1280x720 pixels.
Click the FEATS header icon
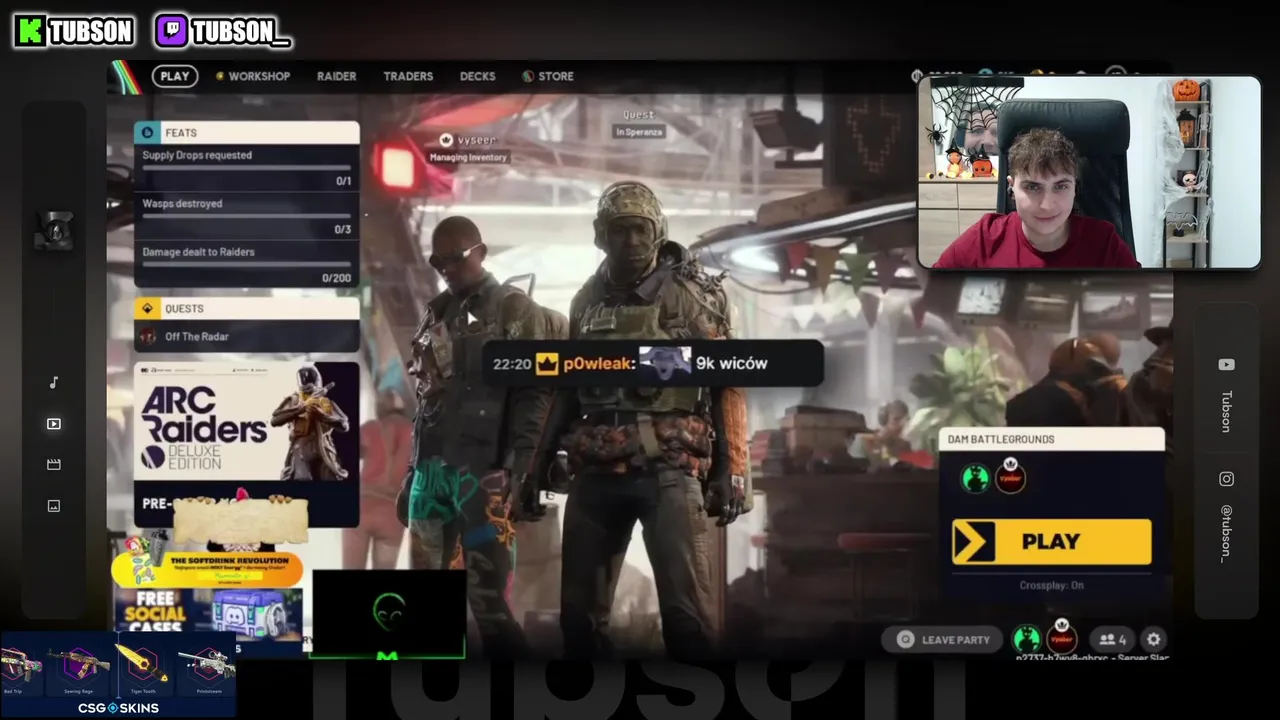tap(148, 132)
